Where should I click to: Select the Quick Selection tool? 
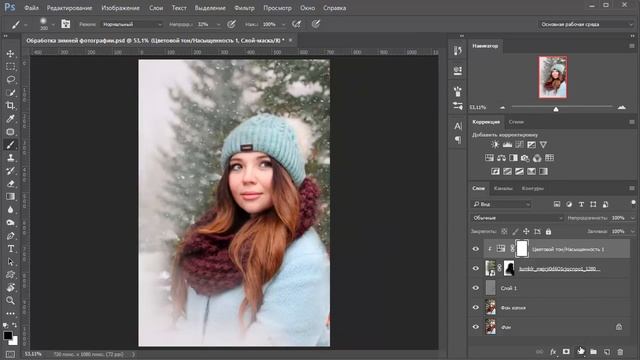click(x=11, y=93)
